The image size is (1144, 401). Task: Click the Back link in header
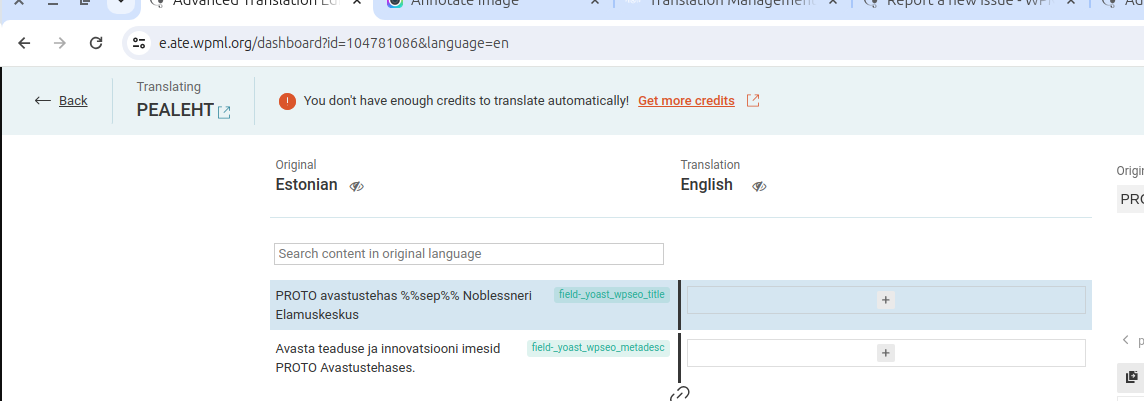click(61, 100)
